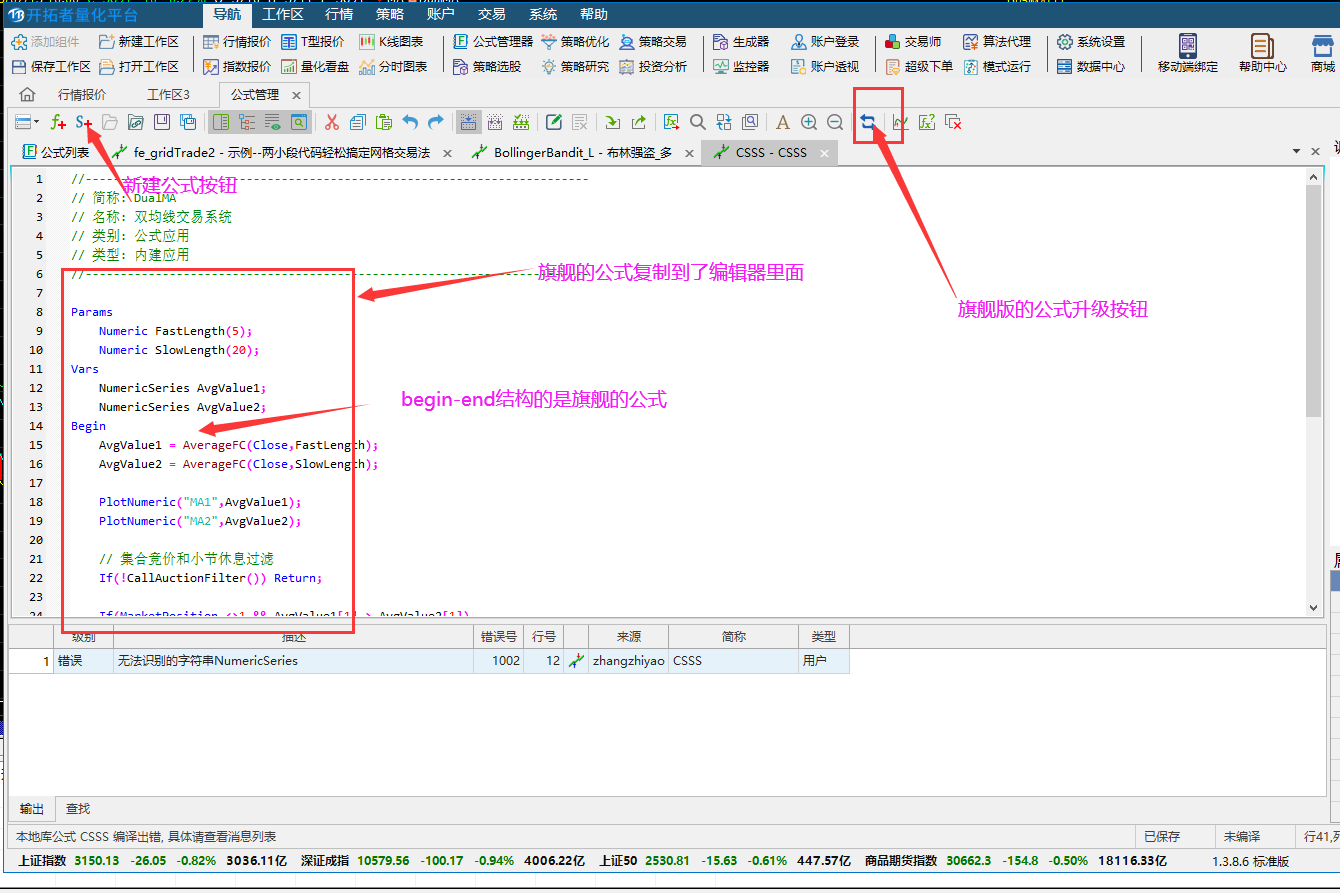The image size is (1340, 893).
Task: Toggle the list-with-eye view button
Action: pyautogui.click(x=273, y=122)
